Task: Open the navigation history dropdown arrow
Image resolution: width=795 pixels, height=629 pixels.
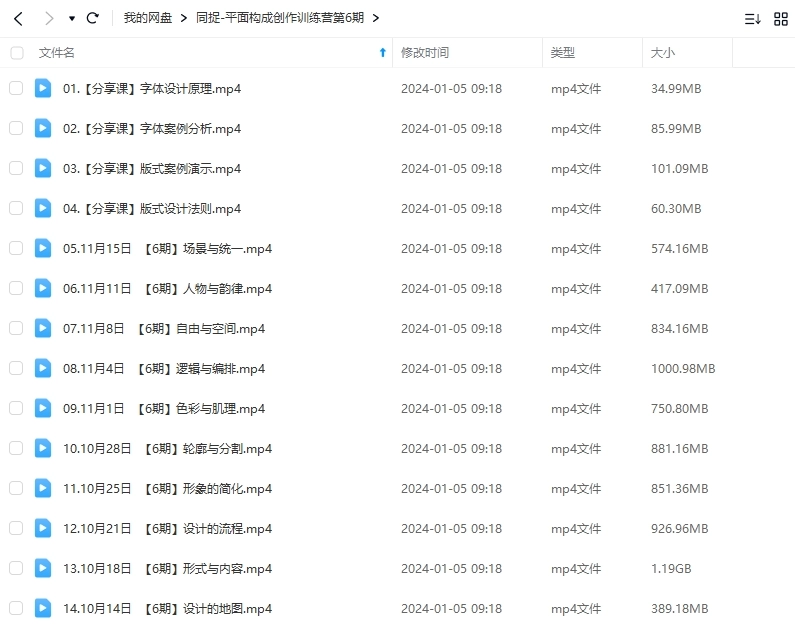Action: 71,19
